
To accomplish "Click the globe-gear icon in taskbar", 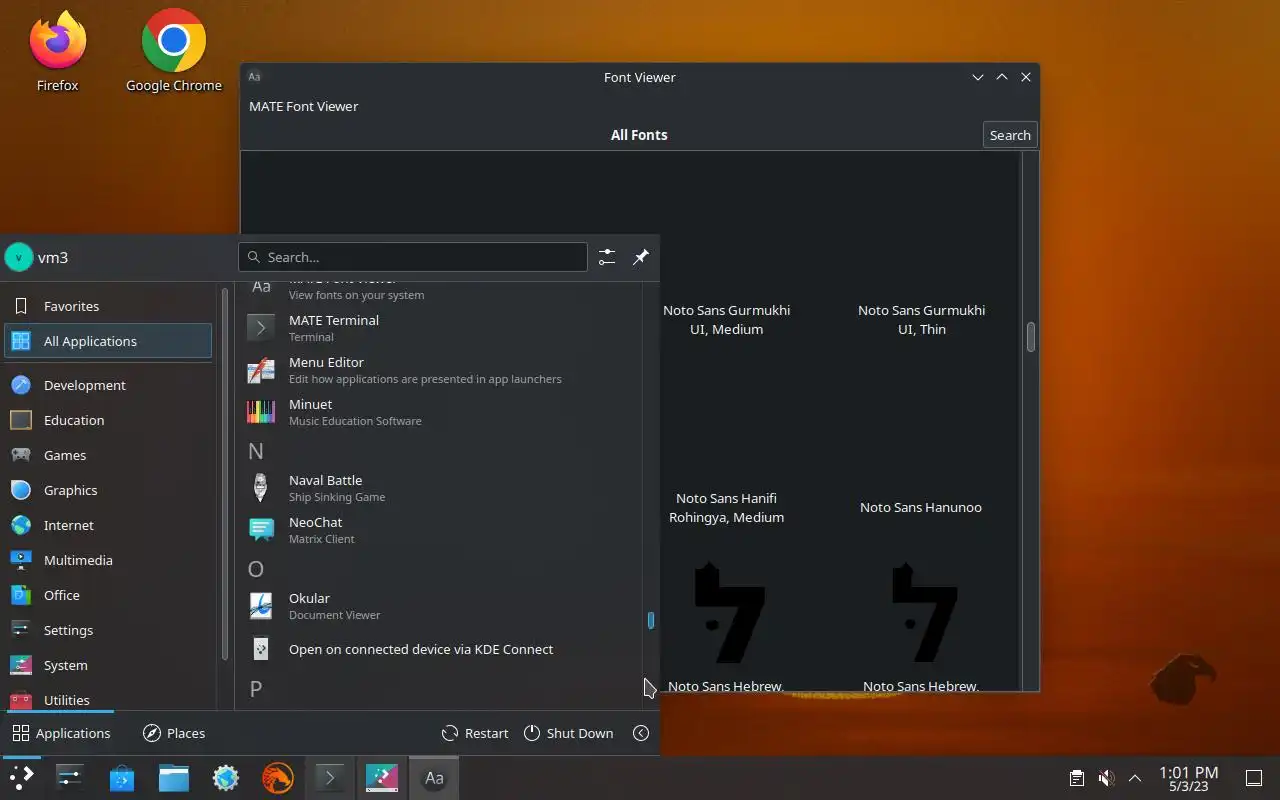I will click(226, 778).
